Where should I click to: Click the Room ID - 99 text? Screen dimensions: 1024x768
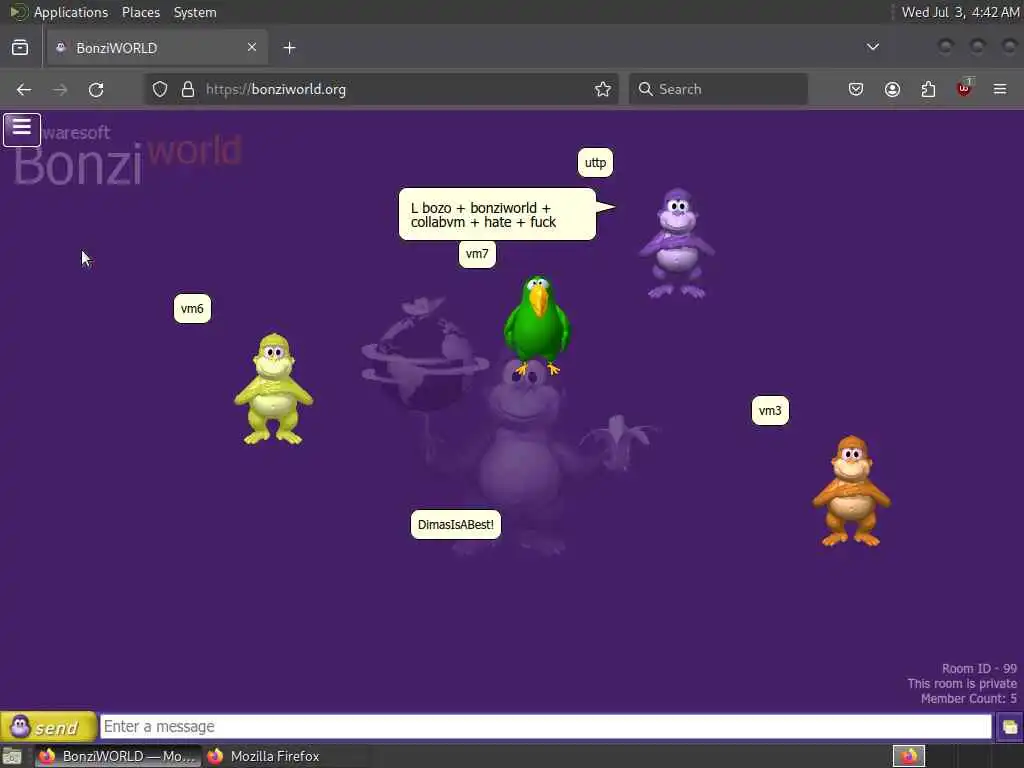coord(979,669)
